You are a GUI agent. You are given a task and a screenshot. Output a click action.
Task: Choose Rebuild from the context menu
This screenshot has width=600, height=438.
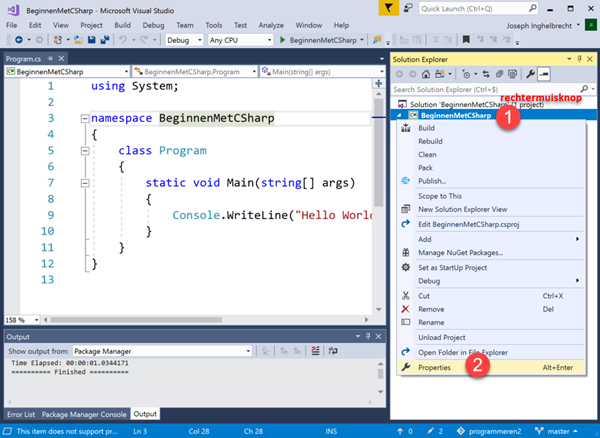coord(491,141)
